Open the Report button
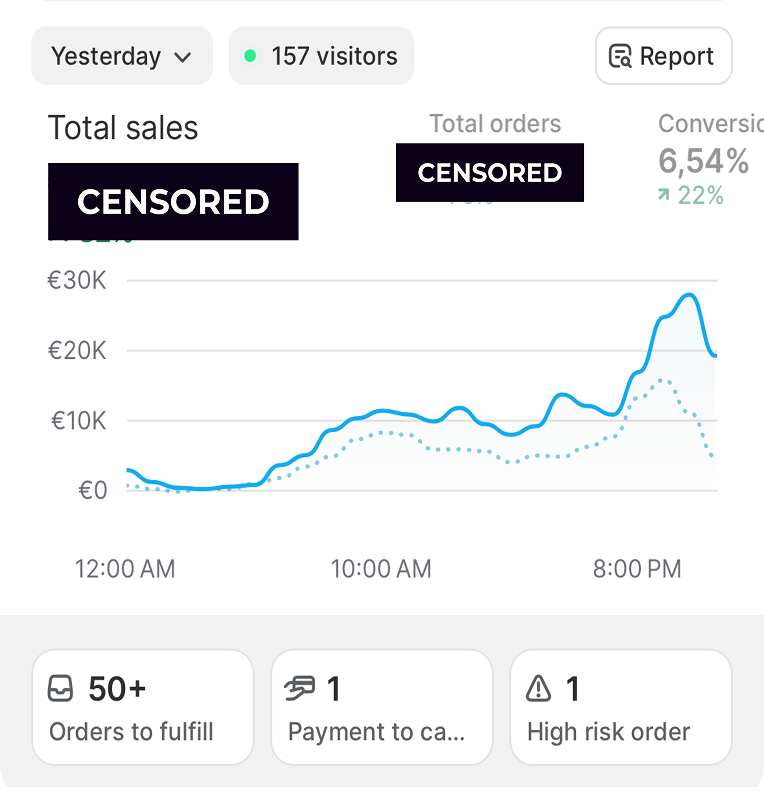This screenshot has height=804, width=764. tap(663, 56)
